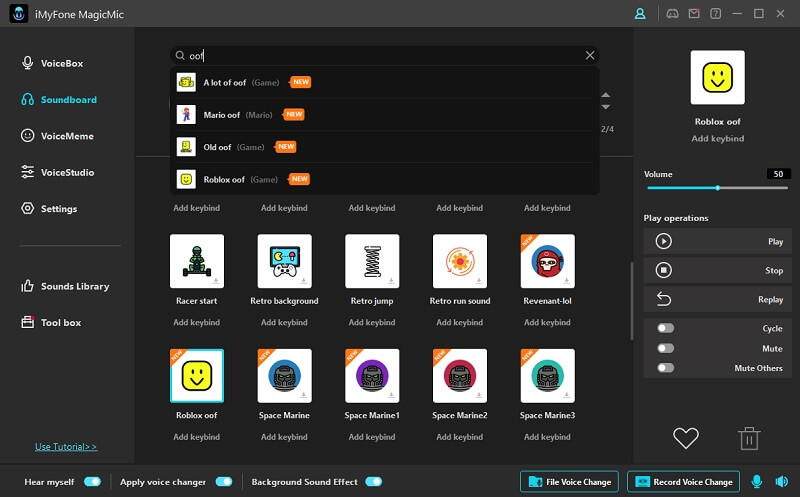This screenshot has height=497, width=800.
Task: Add keybind for Revenant-lol
Action: [x=547, y=322]
